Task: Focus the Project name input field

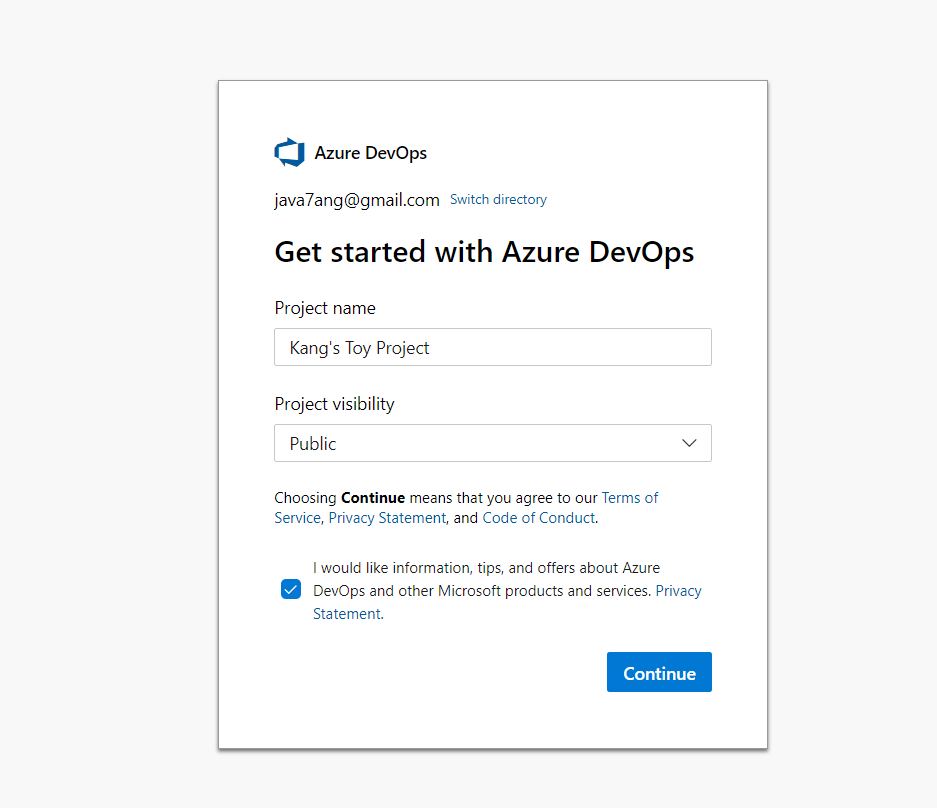Action: click(x=492, y=347)
